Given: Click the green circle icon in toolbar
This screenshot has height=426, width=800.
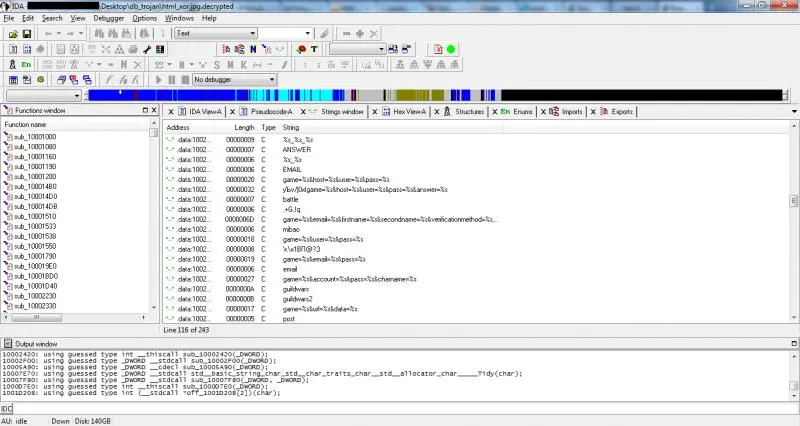Looking at the screenshot, I should (451, 49).
